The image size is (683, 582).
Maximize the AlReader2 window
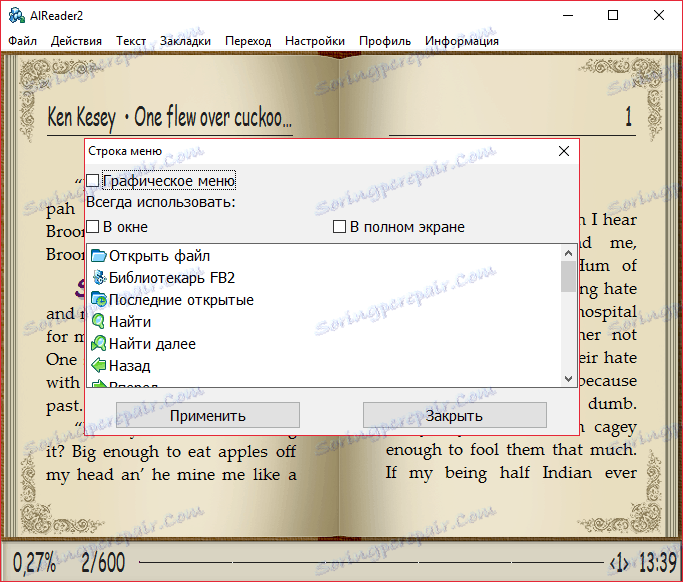click(613, 15)
